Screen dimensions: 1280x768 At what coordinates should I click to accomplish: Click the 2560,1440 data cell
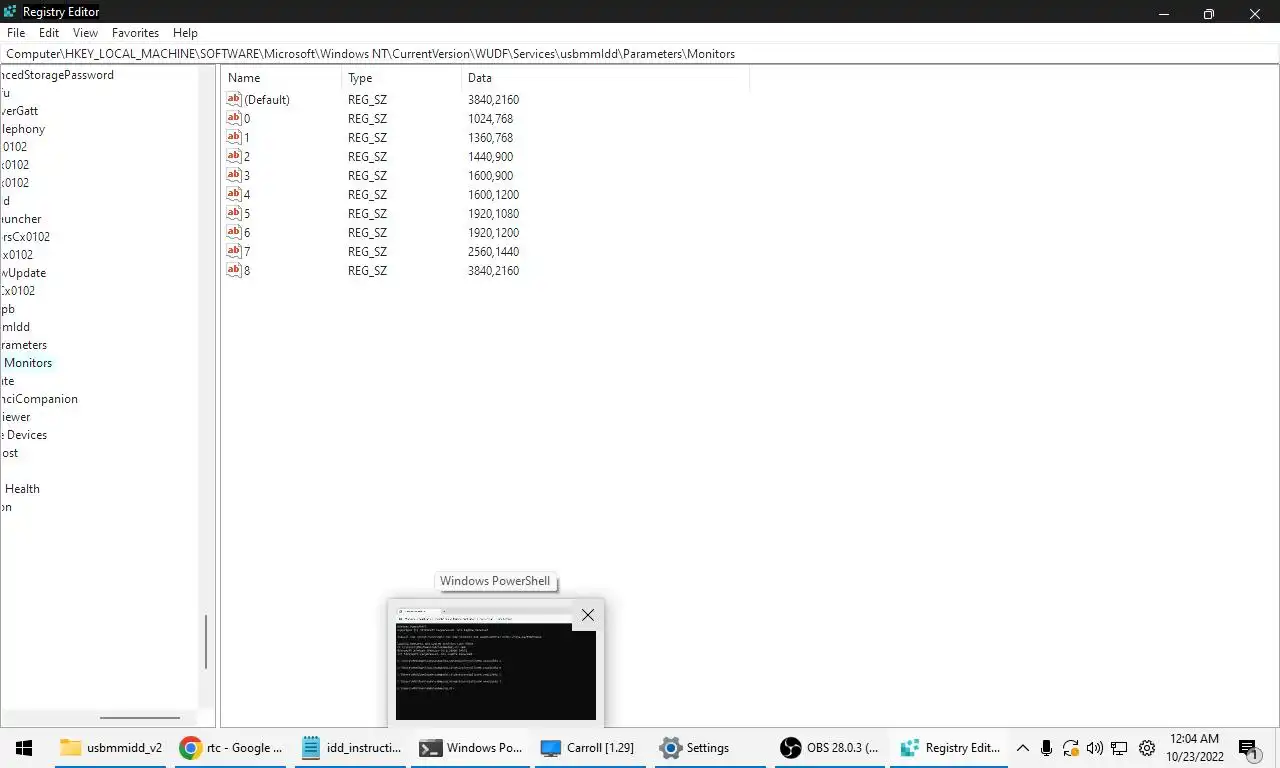(493, 251)
